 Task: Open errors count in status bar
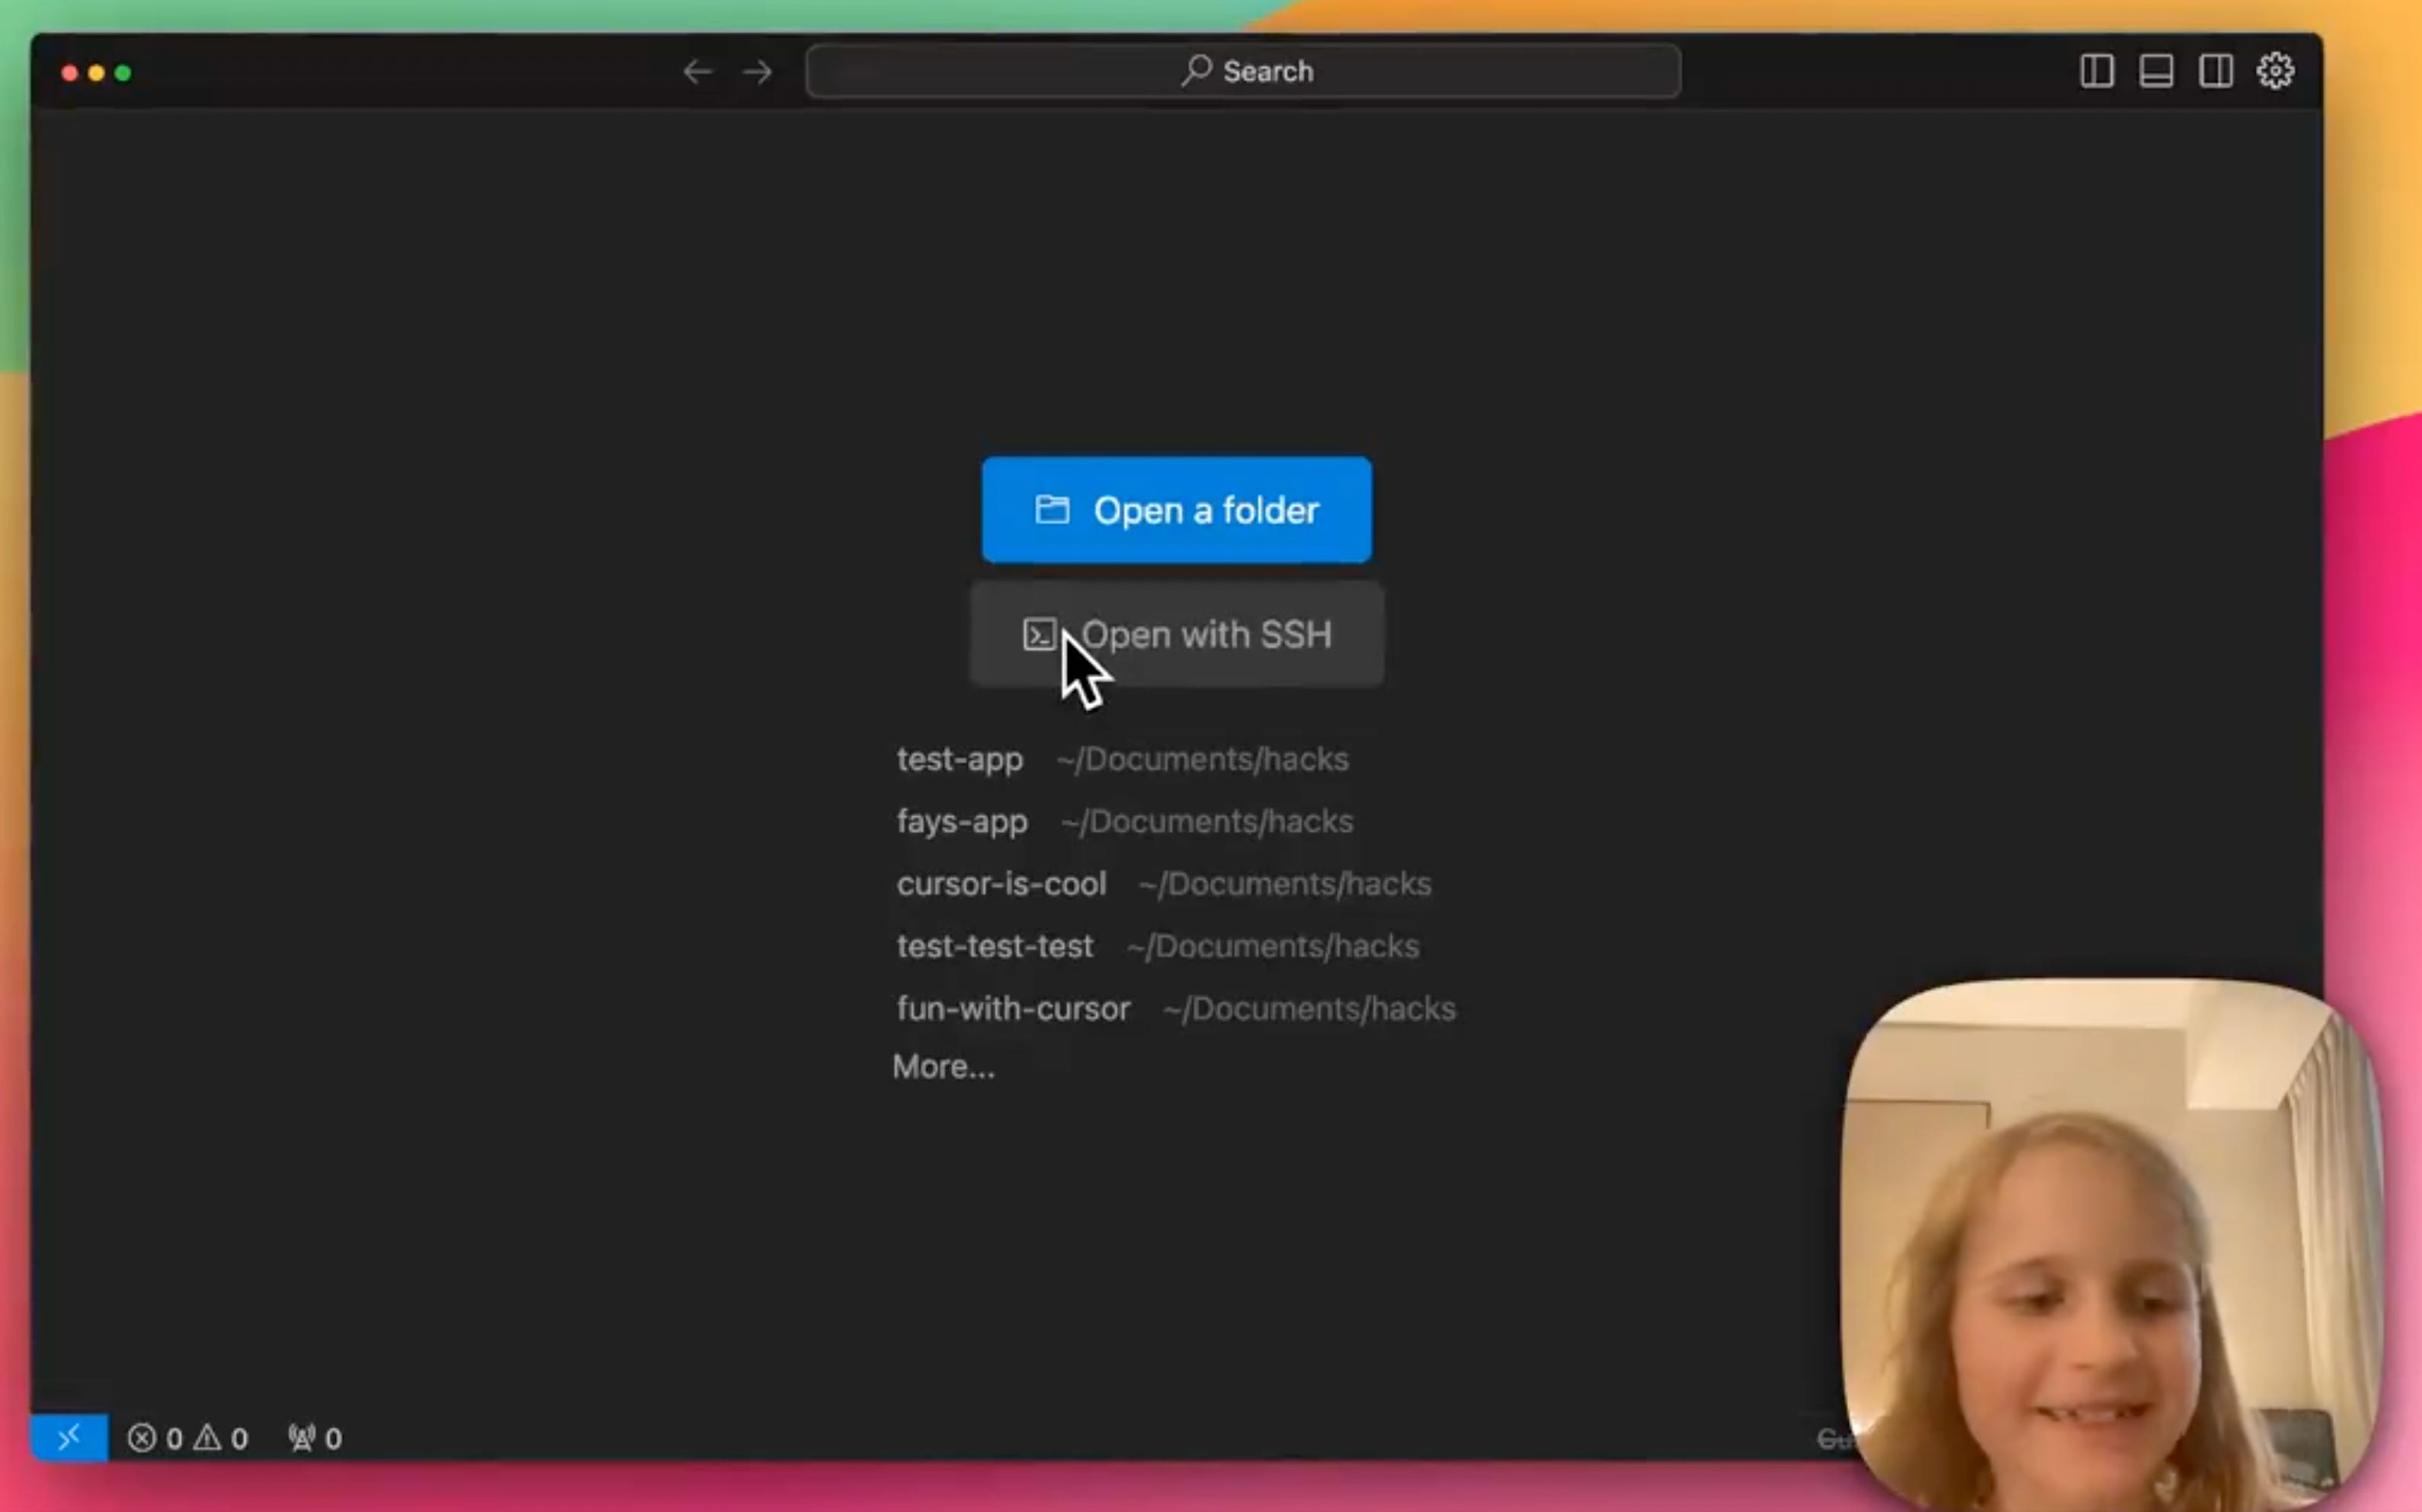156,1438
